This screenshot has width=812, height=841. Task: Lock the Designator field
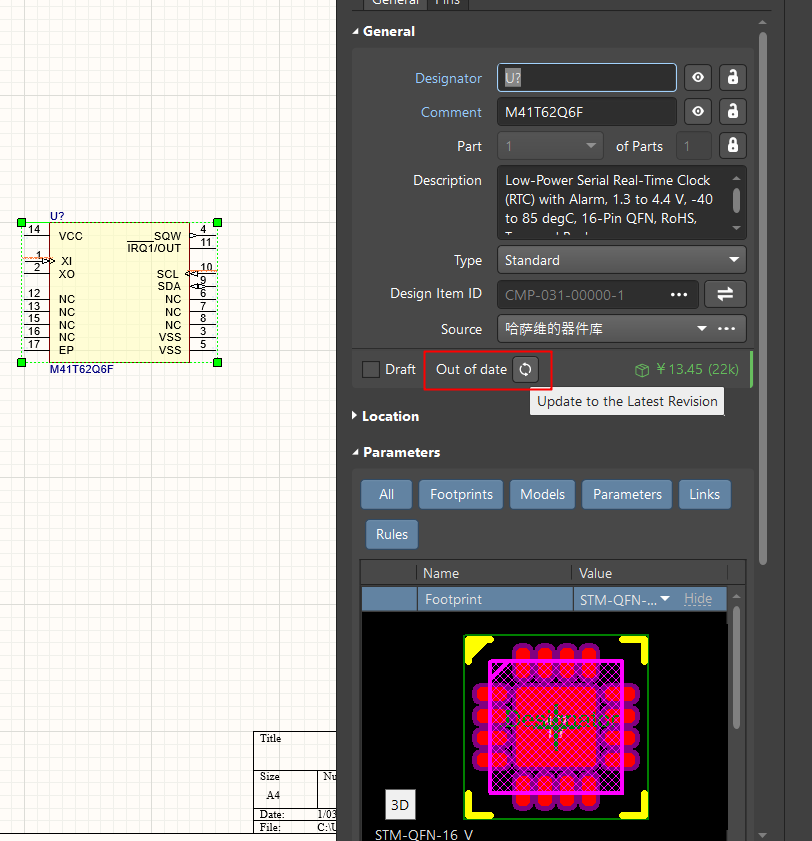click(733, 78)
